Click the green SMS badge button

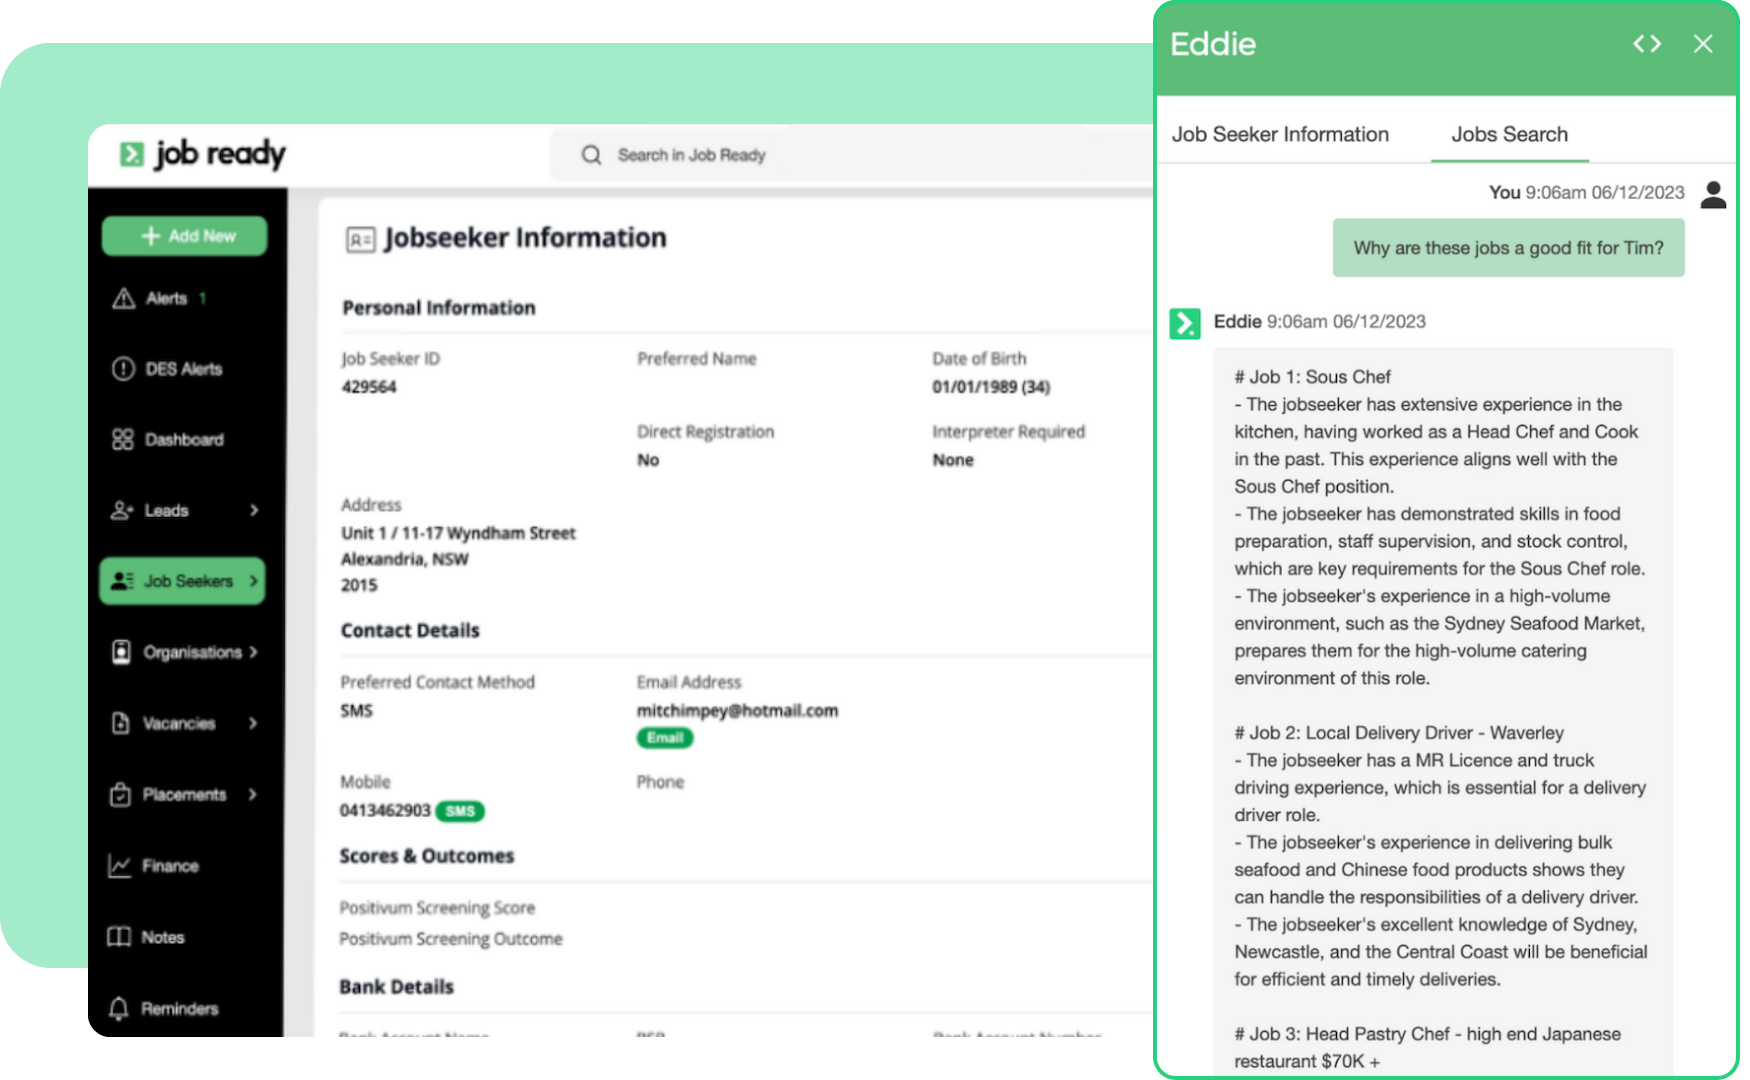461,811
